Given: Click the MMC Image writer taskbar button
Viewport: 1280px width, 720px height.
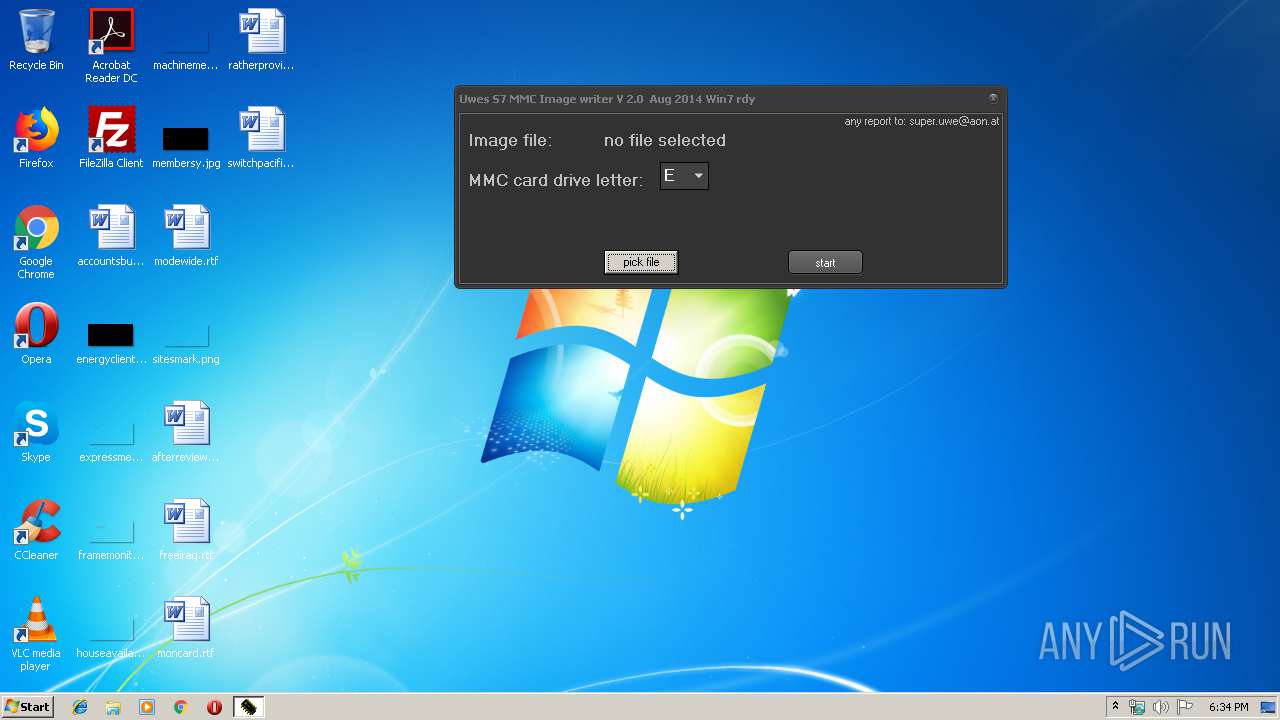Looking at the screenshot, I should pos(248,707).
